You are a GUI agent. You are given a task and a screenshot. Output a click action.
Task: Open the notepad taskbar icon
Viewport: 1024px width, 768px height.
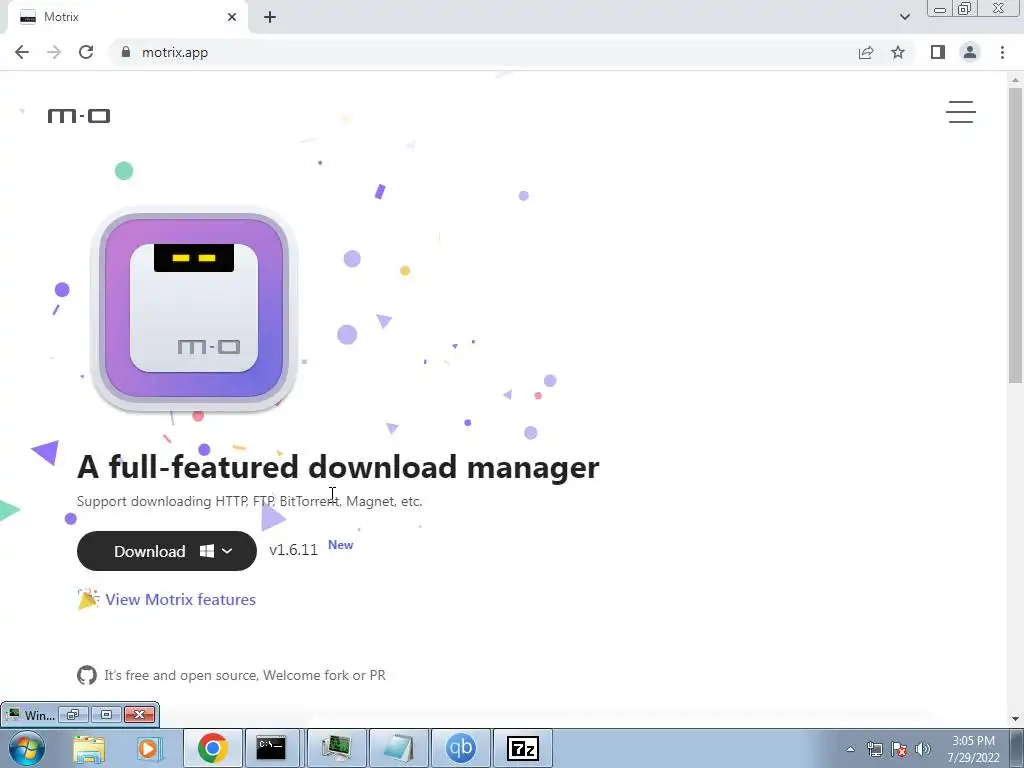pyautogui.click(x=398, y=748)
